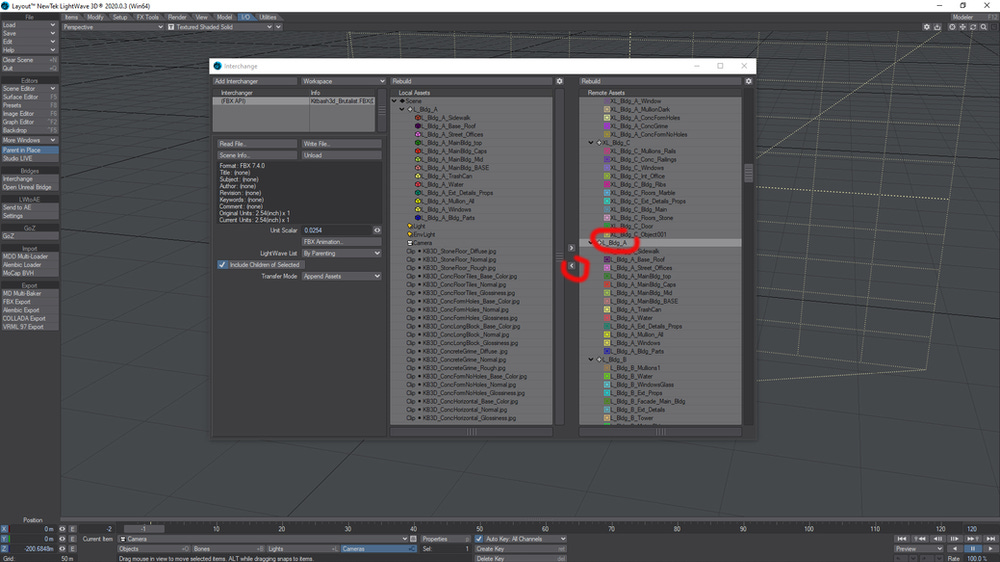Click the Read File button
This screenshot has height=562, width=1000.
pos(258,144)
